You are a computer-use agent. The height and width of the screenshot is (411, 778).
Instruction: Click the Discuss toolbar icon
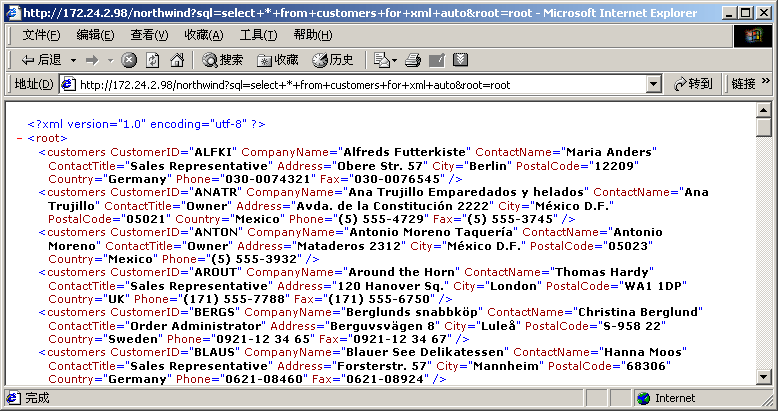(461, 60)
